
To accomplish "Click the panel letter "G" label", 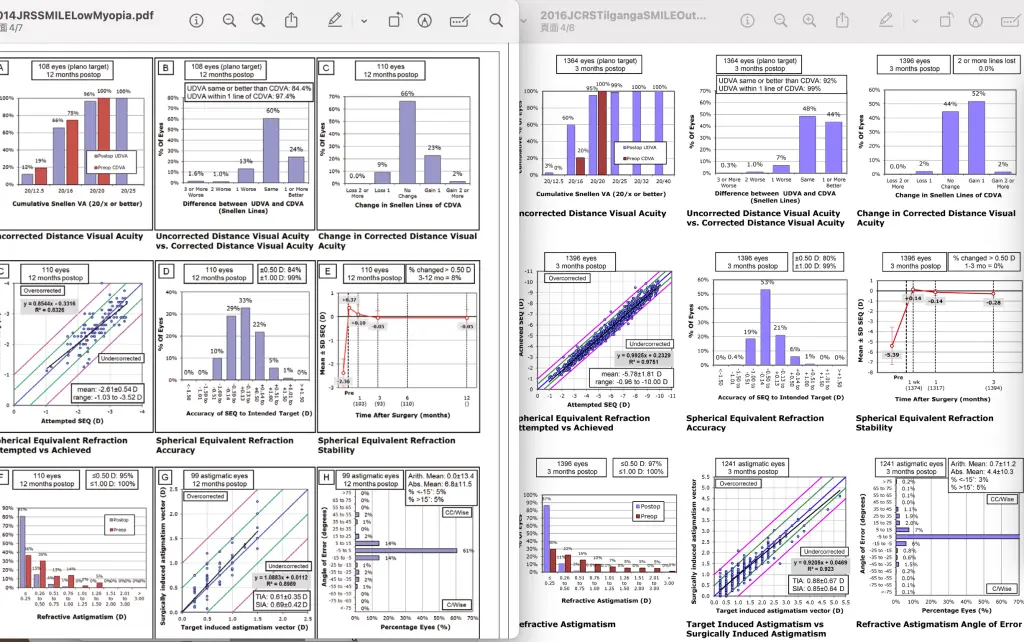I will click(165, 477).
